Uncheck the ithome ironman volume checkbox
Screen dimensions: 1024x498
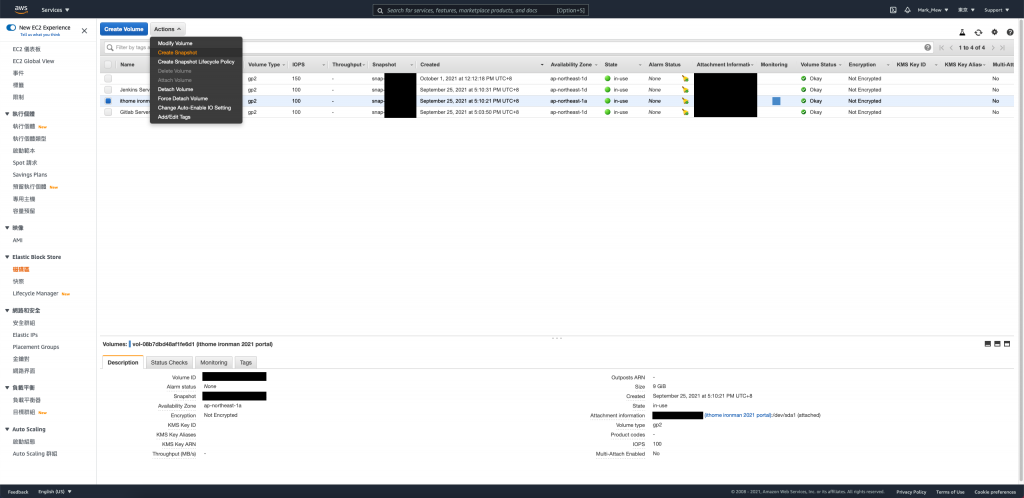click(108, 101)
